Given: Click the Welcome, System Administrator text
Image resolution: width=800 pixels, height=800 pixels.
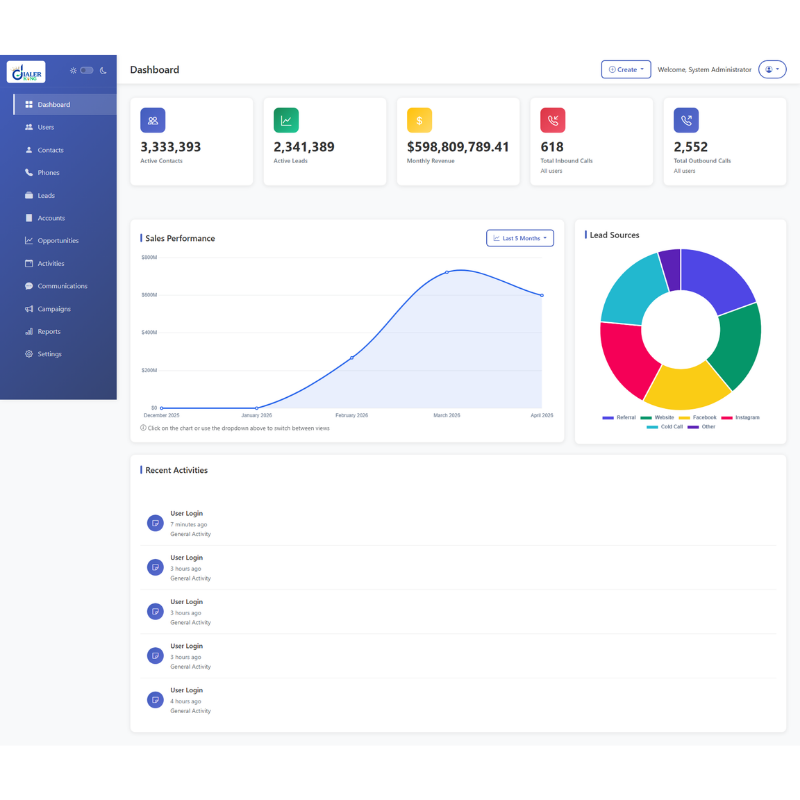Looking at the screenshot, I should (704, 69).
